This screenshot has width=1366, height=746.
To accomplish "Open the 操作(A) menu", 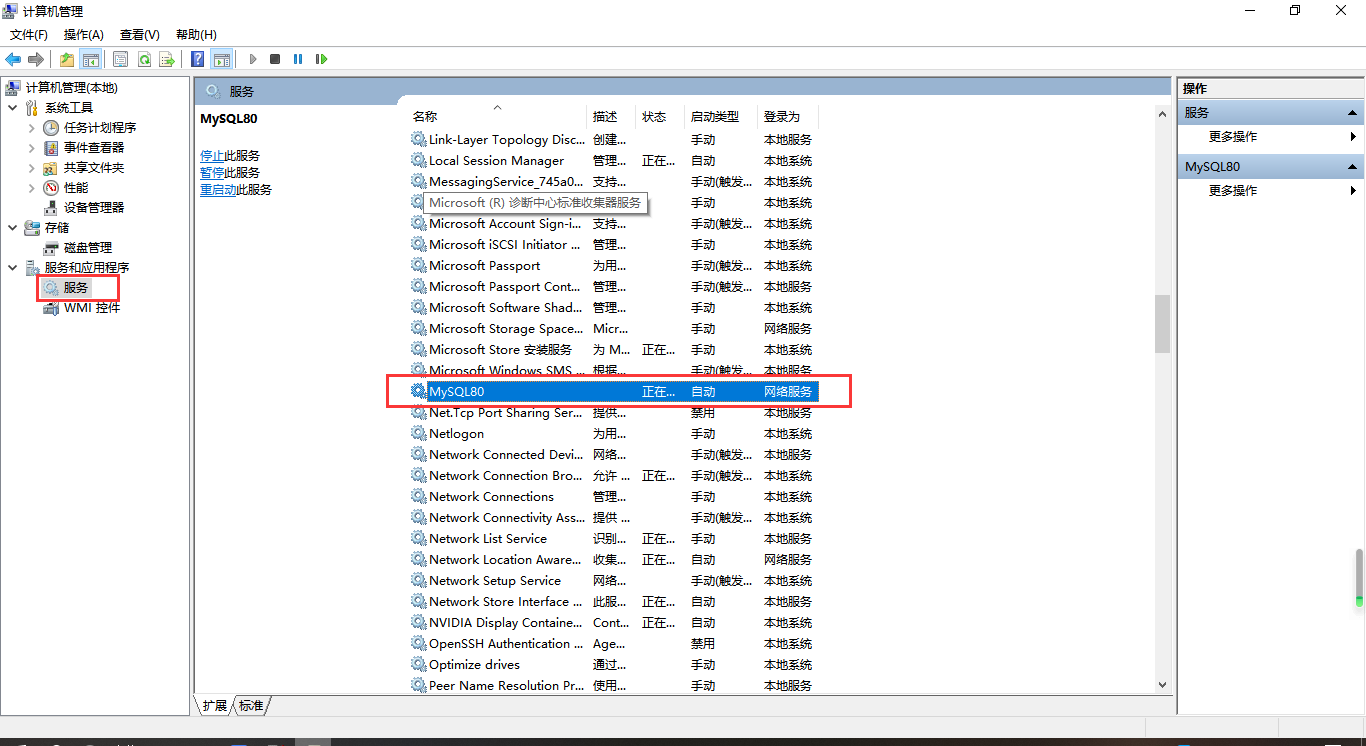I will (84, 35).
